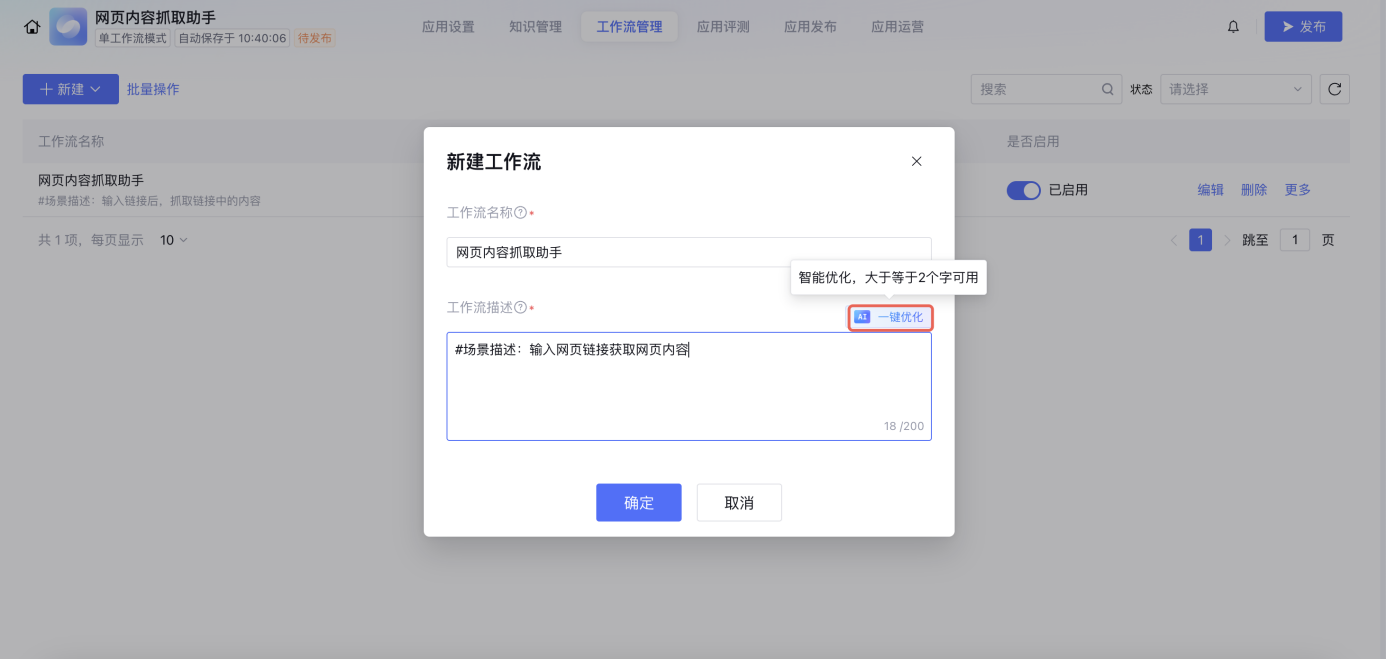Toggle the 已启用 switch off
1386x659 pixels.
[x=1023, y=190]
